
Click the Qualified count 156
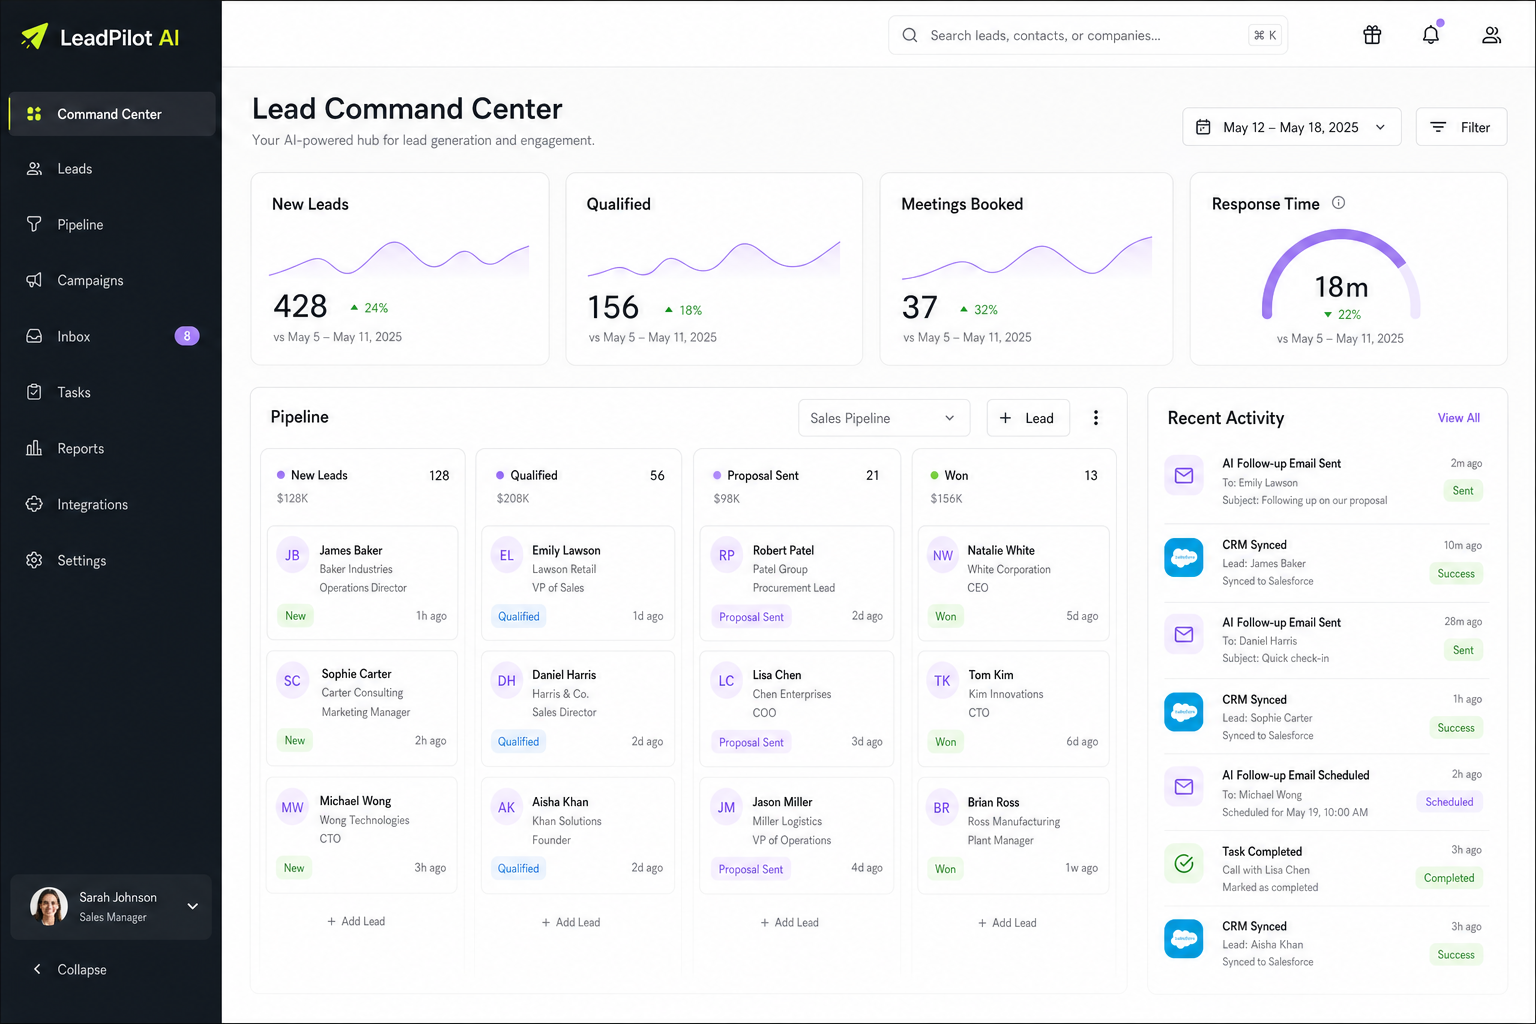tap(613, 307)
